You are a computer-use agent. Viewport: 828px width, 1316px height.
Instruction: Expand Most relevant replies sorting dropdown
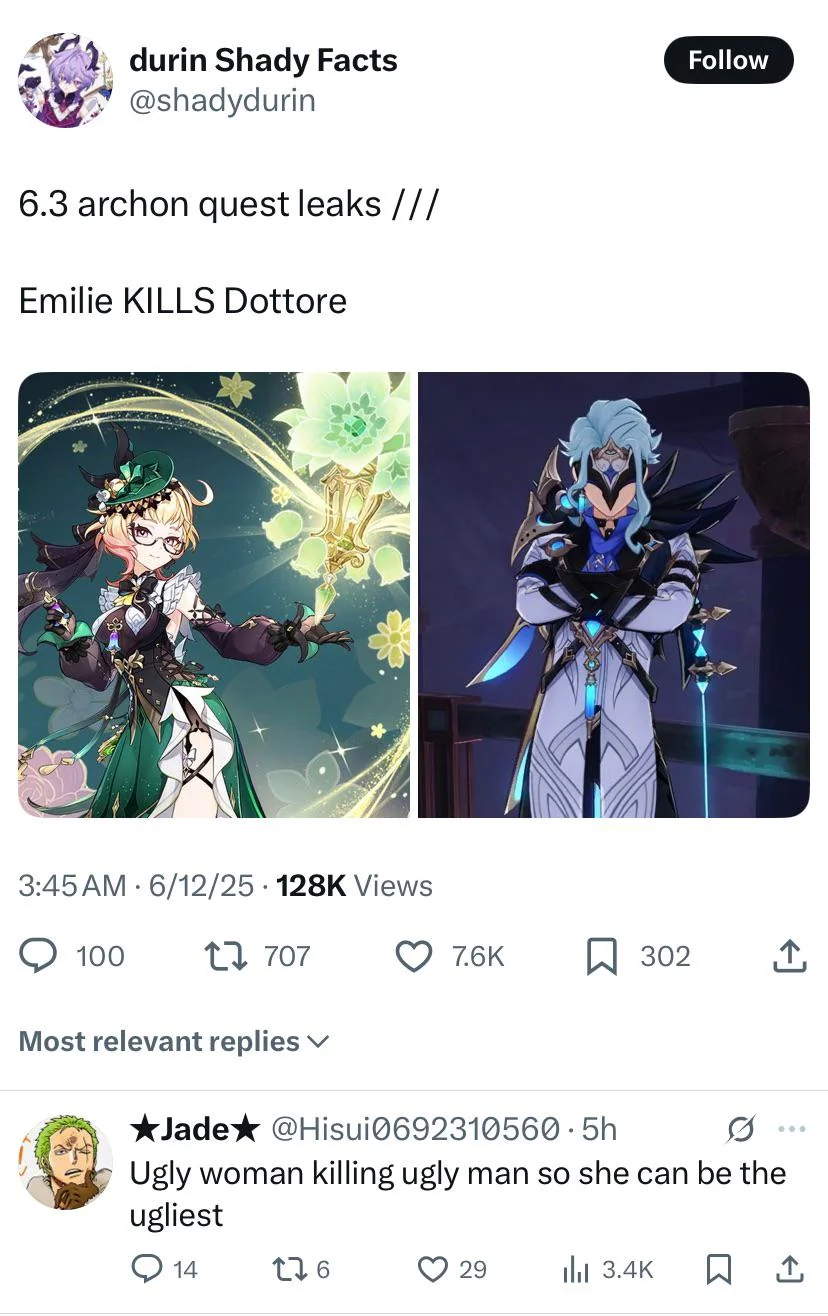(174, 1041)
